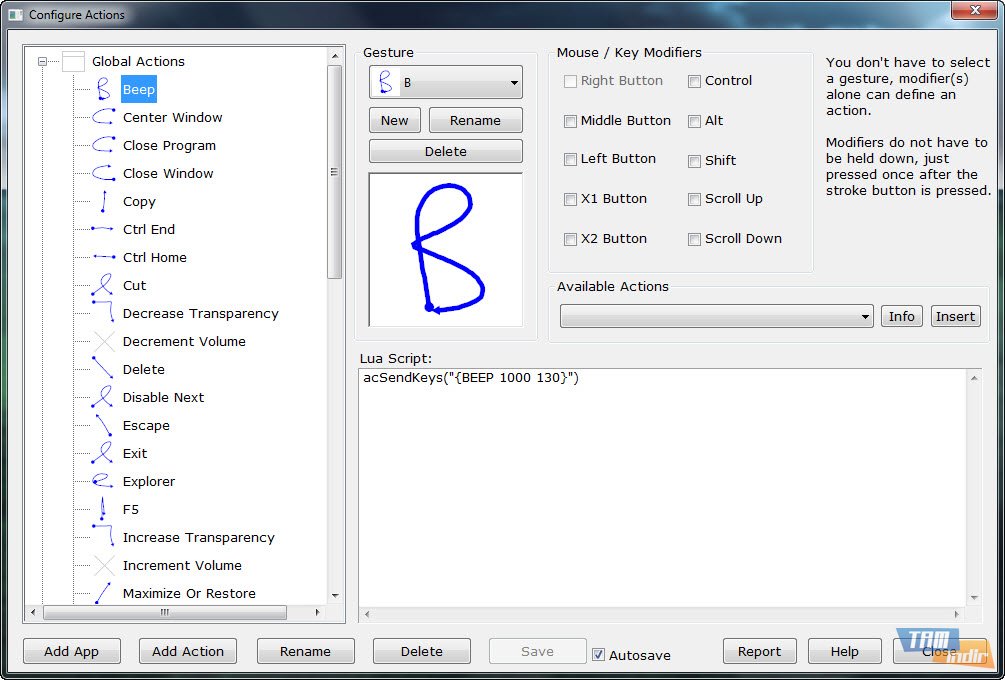Click the Lua Script scroll down arrow
Viewport: 1005px width, 680px height.
pyautogui.click(x=974, y=598)
